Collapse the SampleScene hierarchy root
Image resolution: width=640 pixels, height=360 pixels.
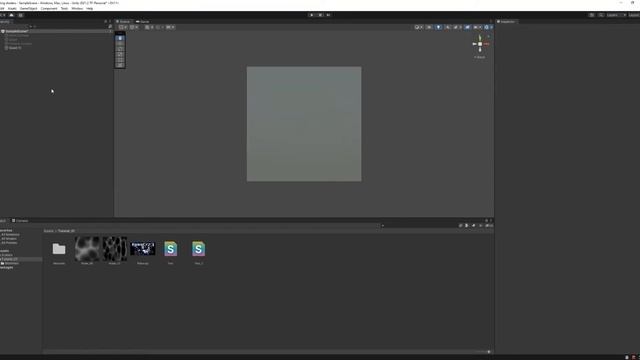(x=3, y=31)
